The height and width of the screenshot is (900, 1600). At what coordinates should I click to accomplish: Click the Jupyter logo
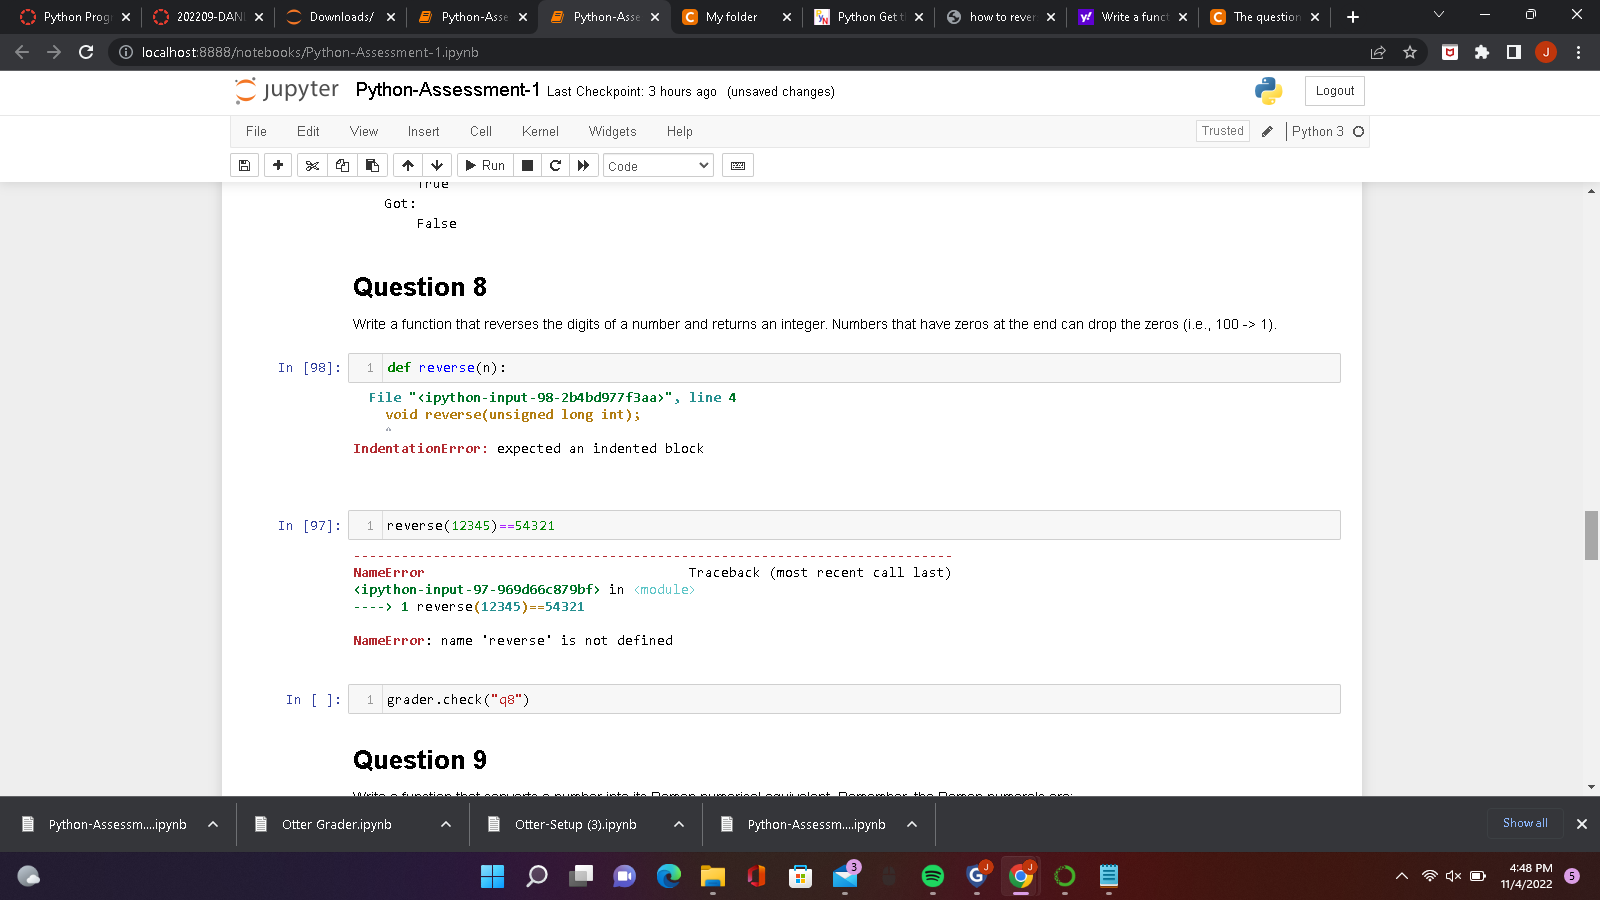coord(287,90)
